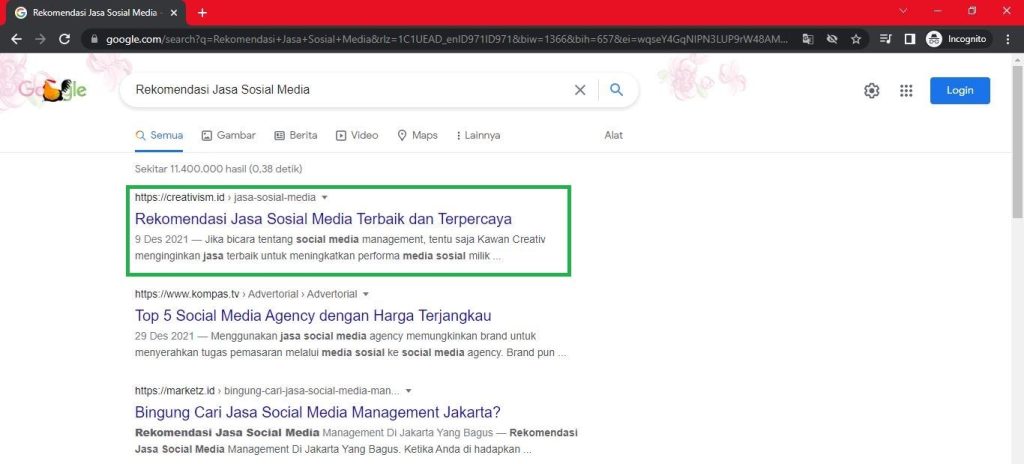
Task: Expand options arrow next to marketz.id URL
Action: point(409,391)
